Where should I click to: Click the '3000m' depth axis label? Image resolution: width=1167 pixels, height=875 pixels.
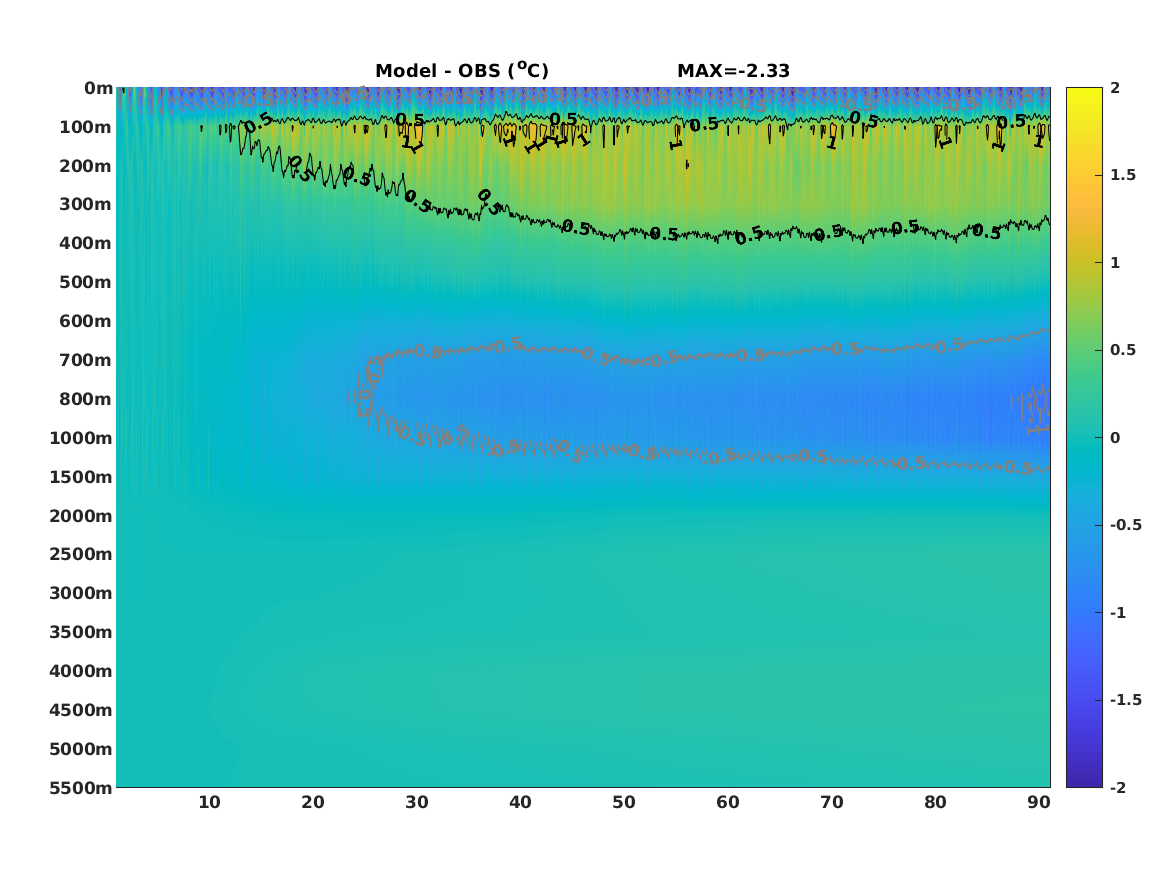coord(81,593)
